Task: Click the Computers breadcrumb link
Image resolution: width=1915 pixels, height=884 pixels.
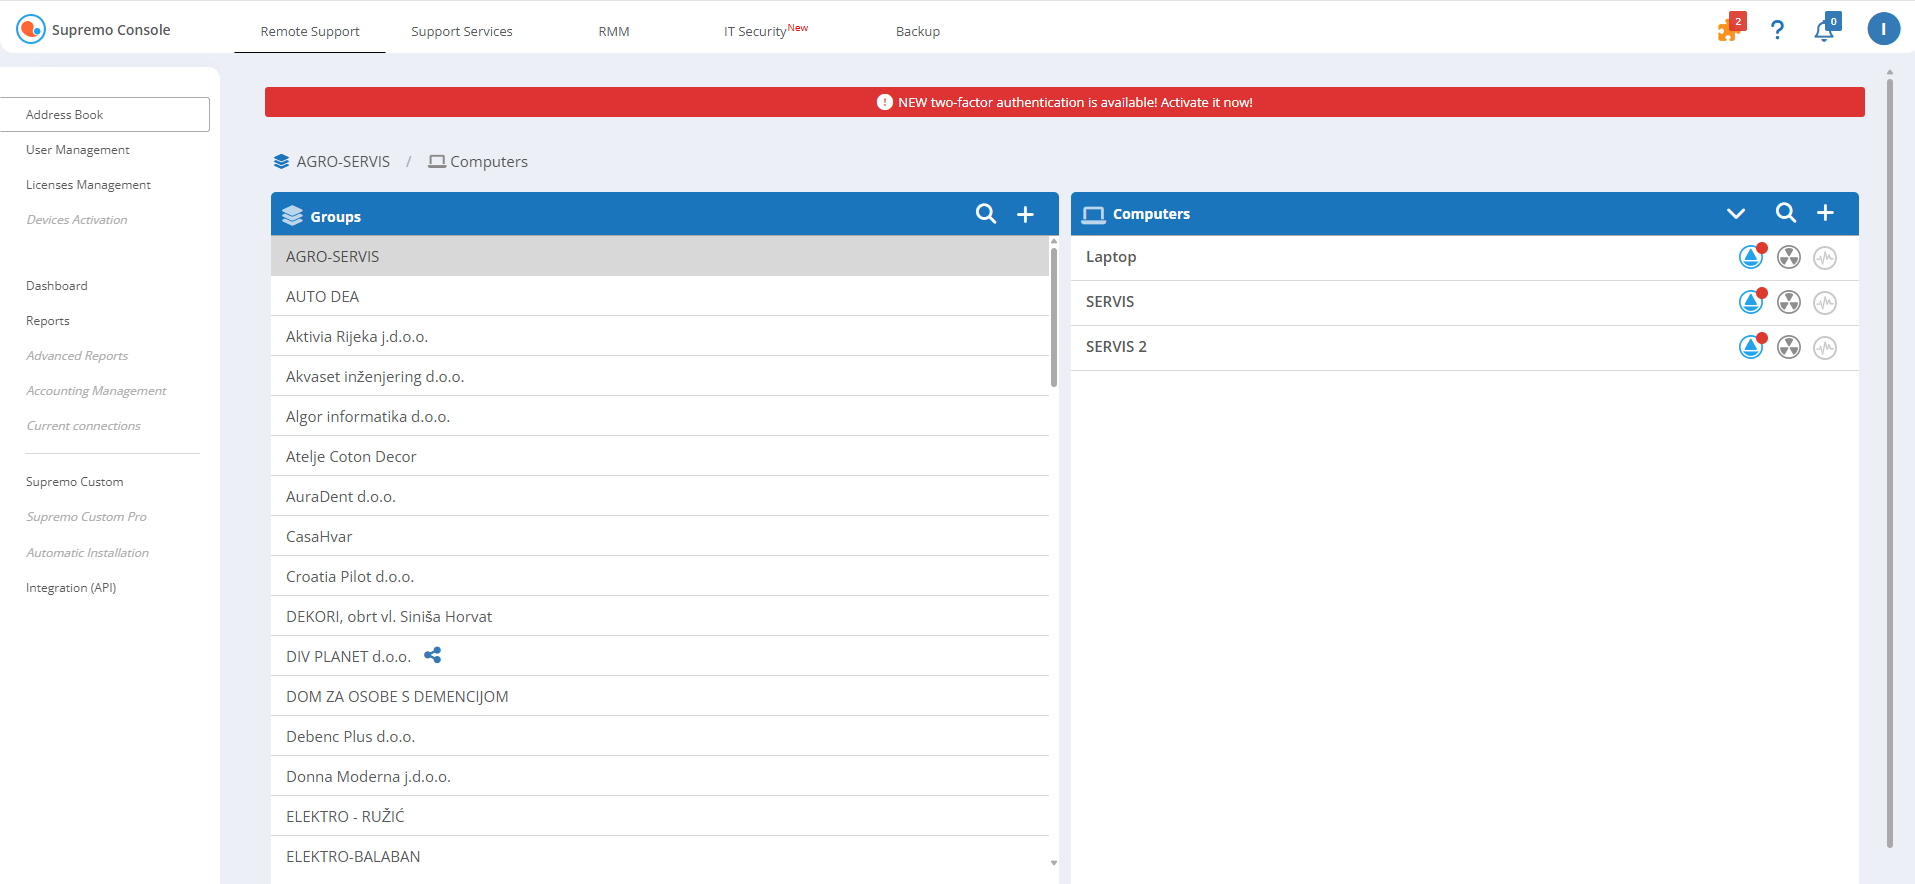Action: [488, 162]
